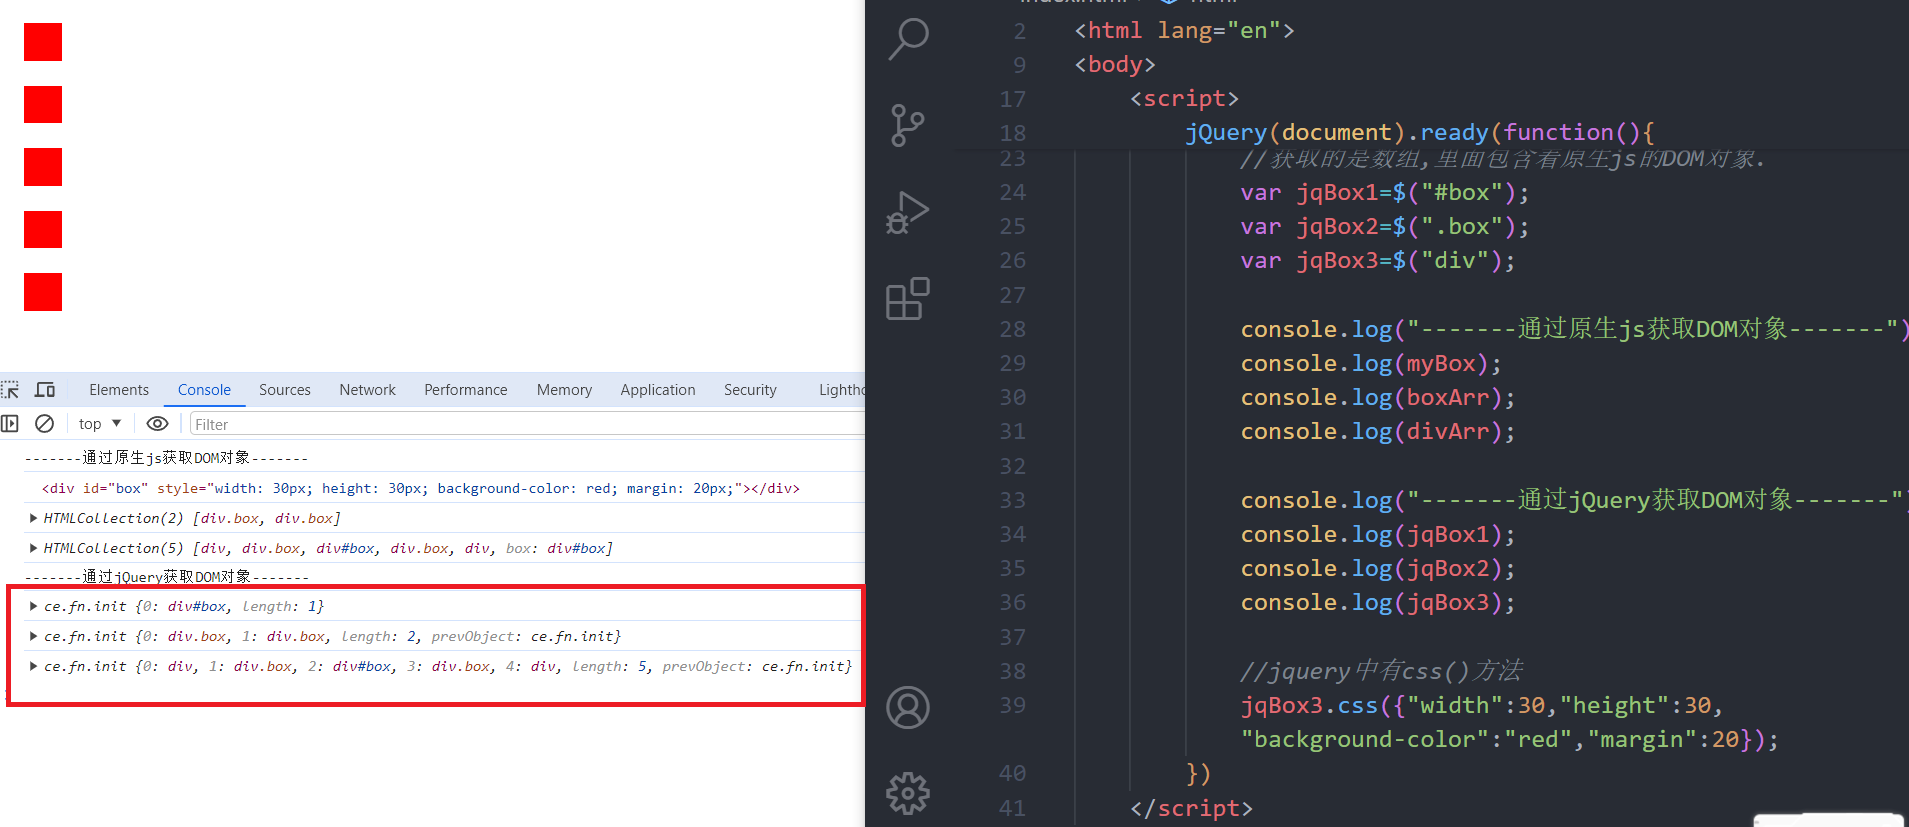Expand the HTMLCollection(2) log entry

34,518
